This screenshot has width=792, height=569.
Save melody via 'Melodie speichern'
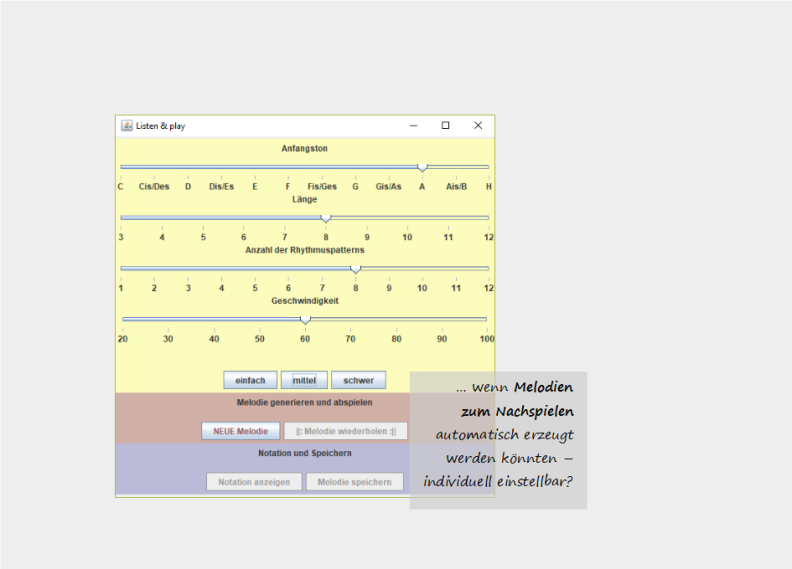click(355, 482)
